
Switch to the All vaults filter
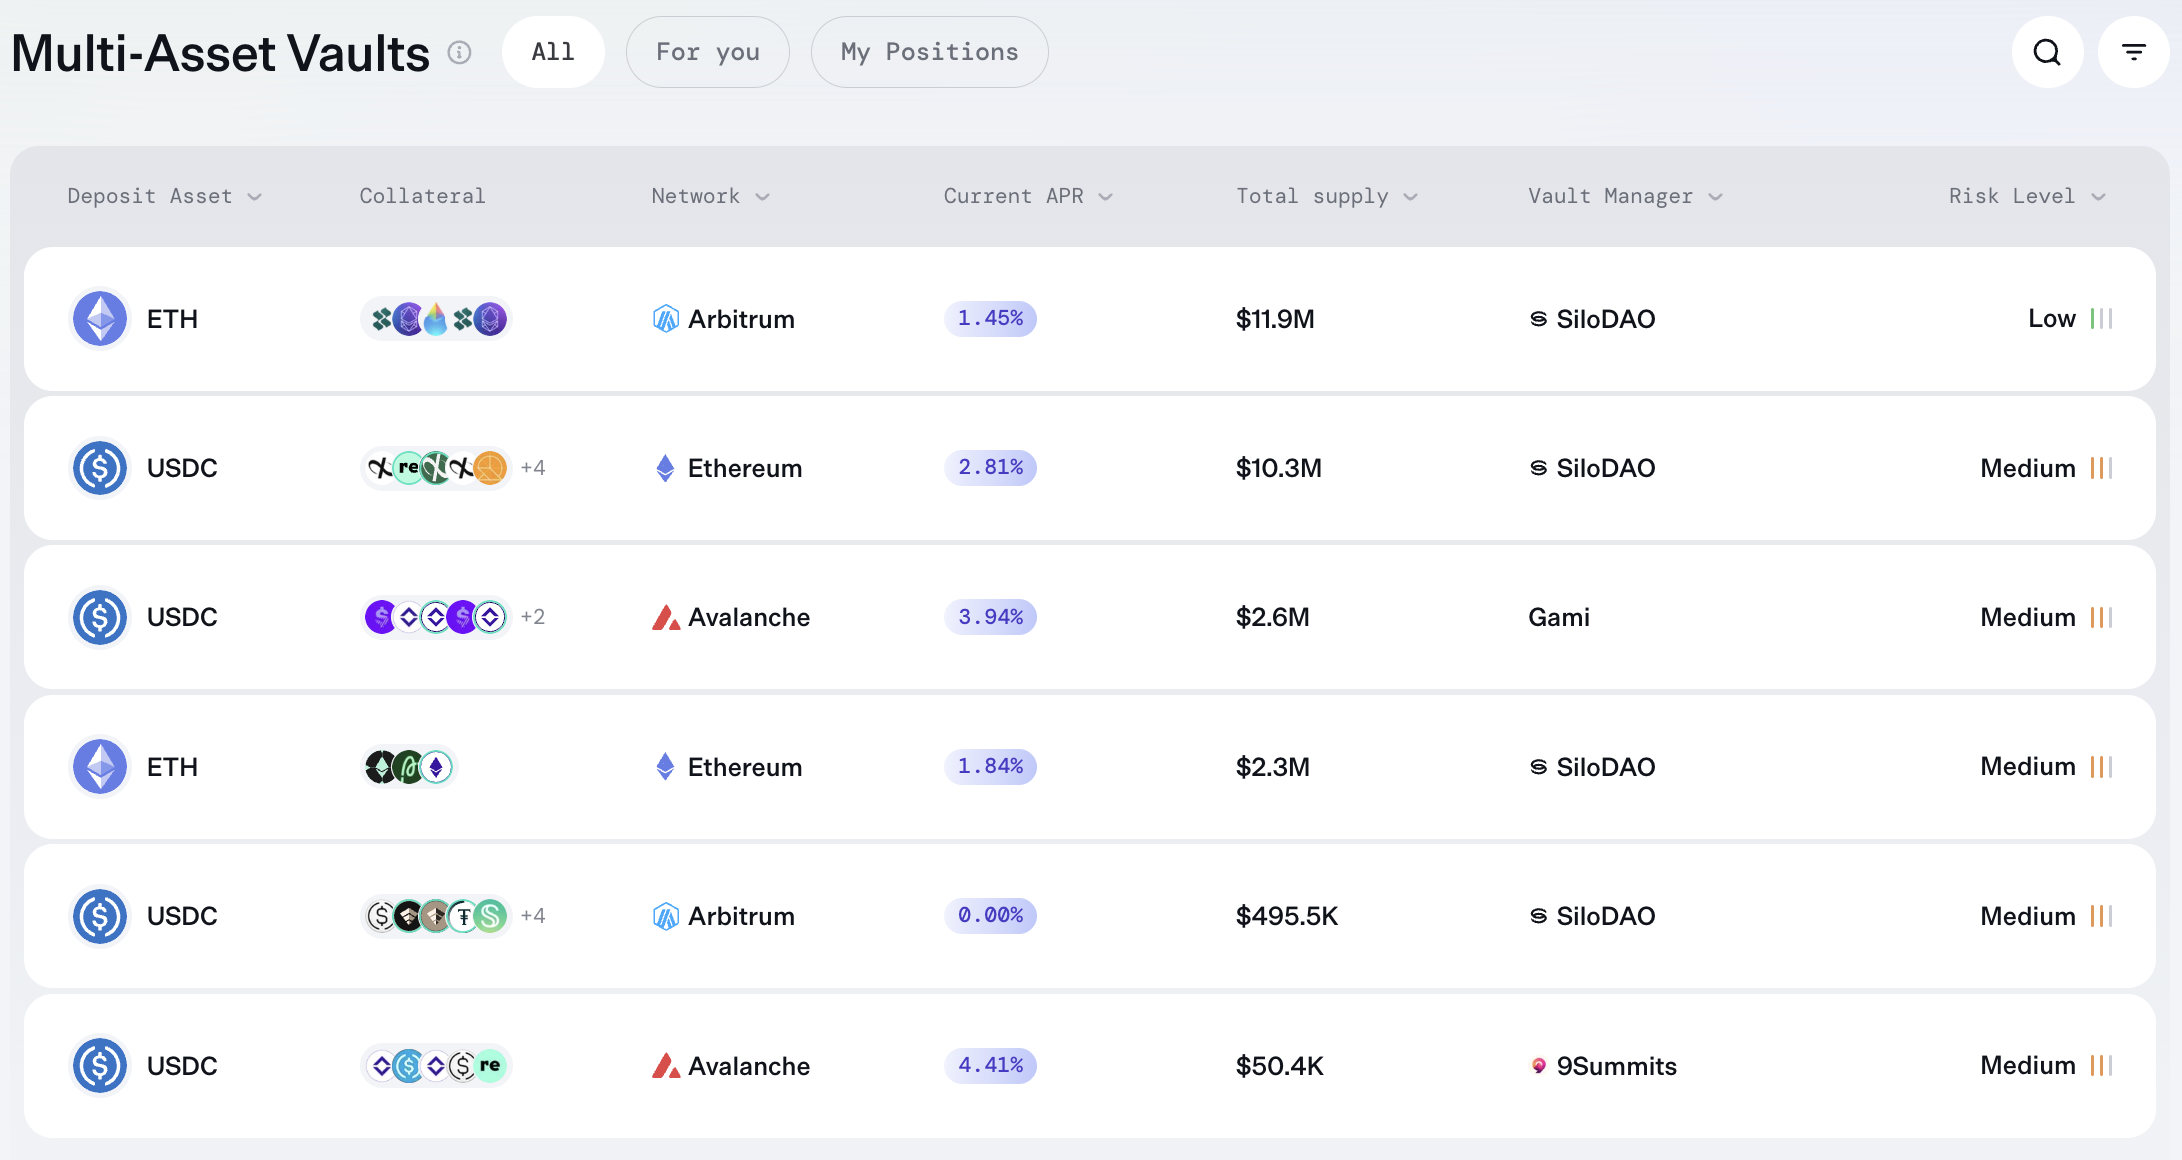[x=553, y=52]
